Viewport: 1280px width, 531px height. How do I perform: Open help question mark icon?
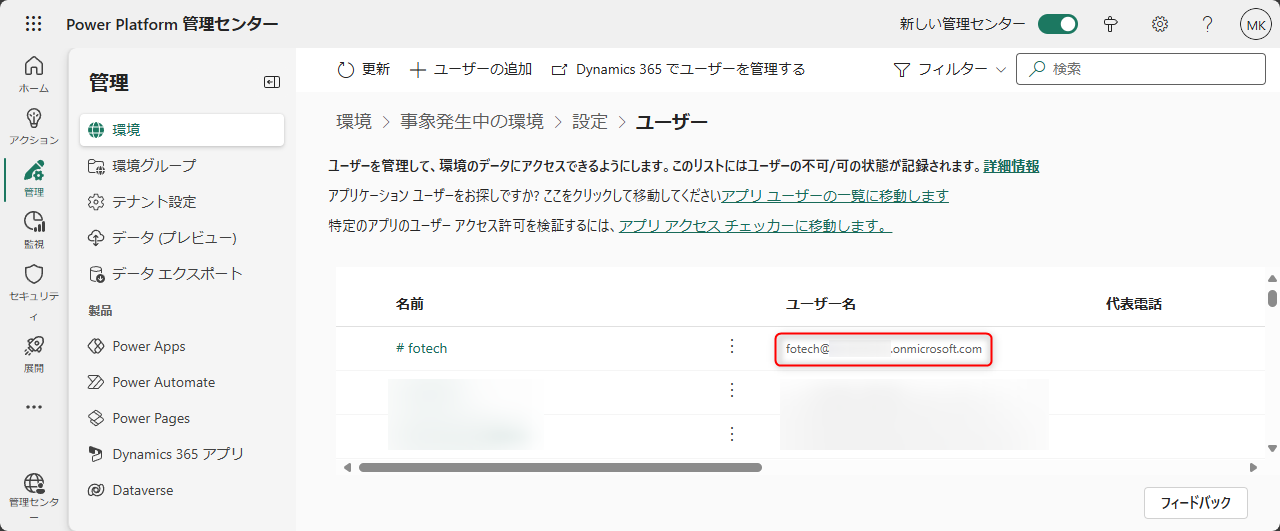coord(1207,24)
